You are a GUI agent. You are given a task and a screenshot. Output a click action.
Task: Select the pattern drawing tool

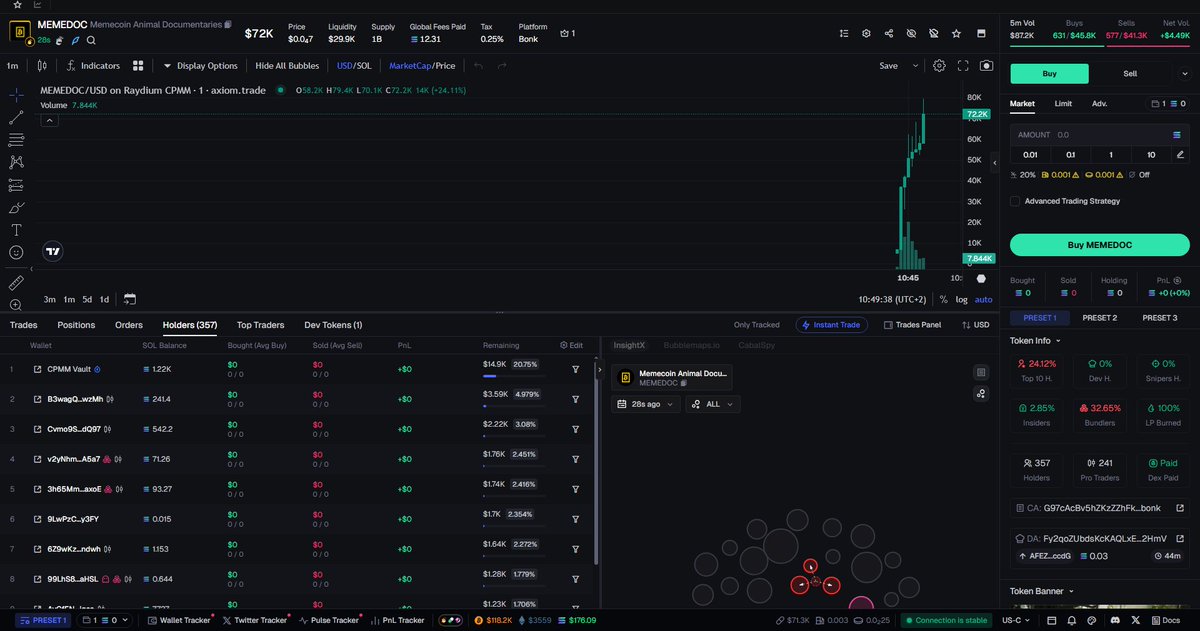16,162
